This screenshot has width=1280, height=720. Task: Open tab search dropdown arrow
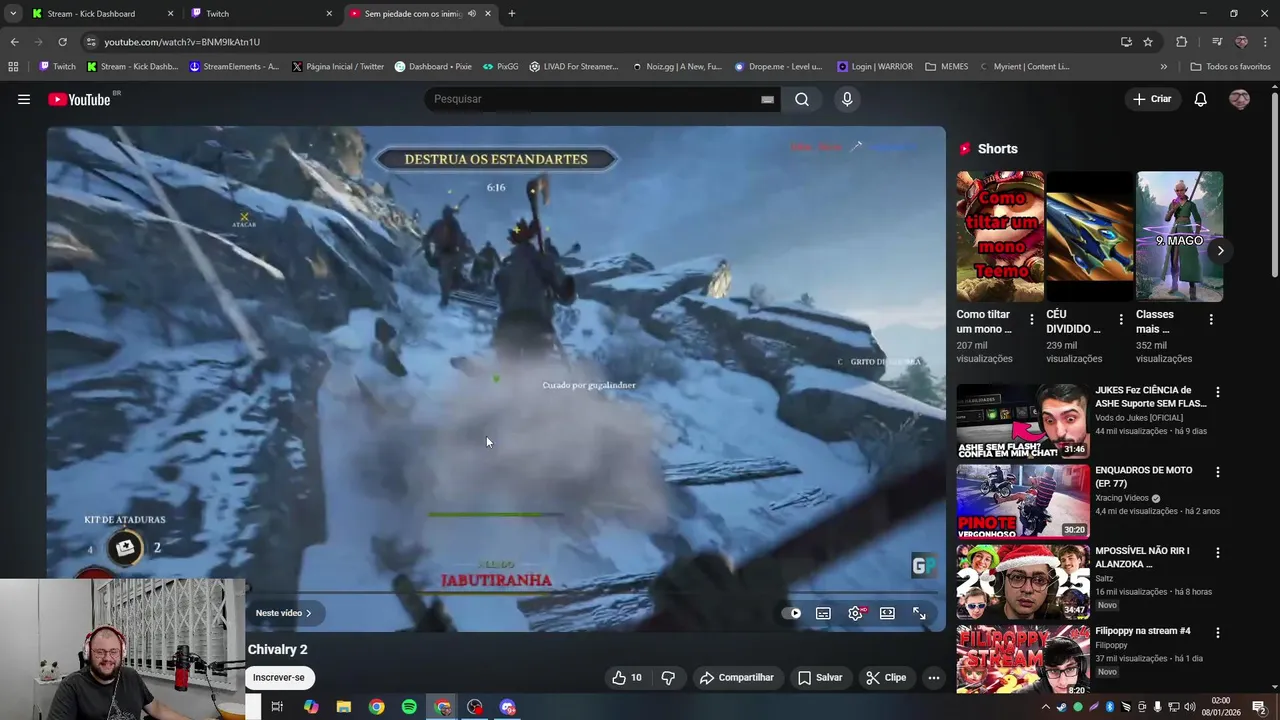click(13, 14)
